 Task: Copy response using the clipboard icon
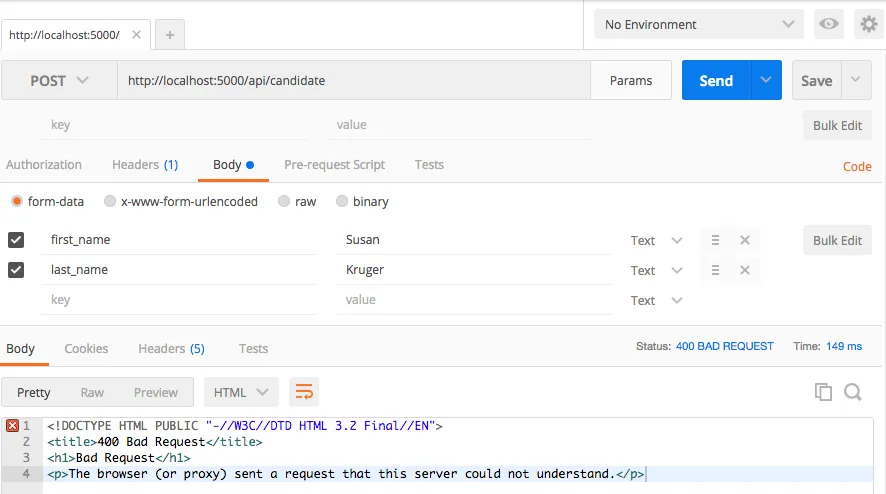(823, 392)
